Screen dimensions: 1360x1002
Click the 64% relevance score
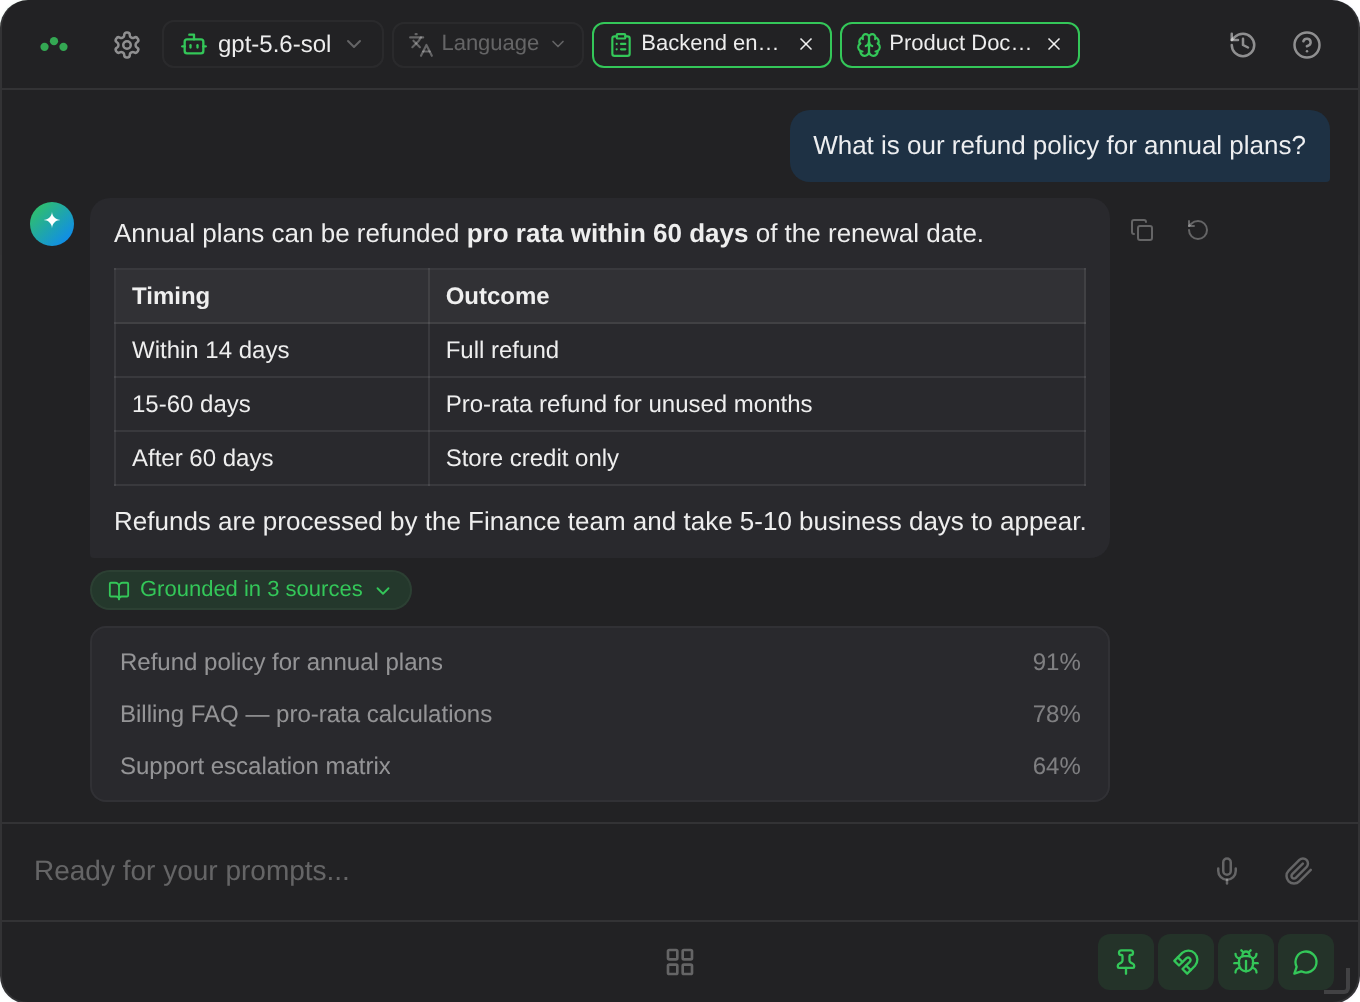coord(1056,766)
